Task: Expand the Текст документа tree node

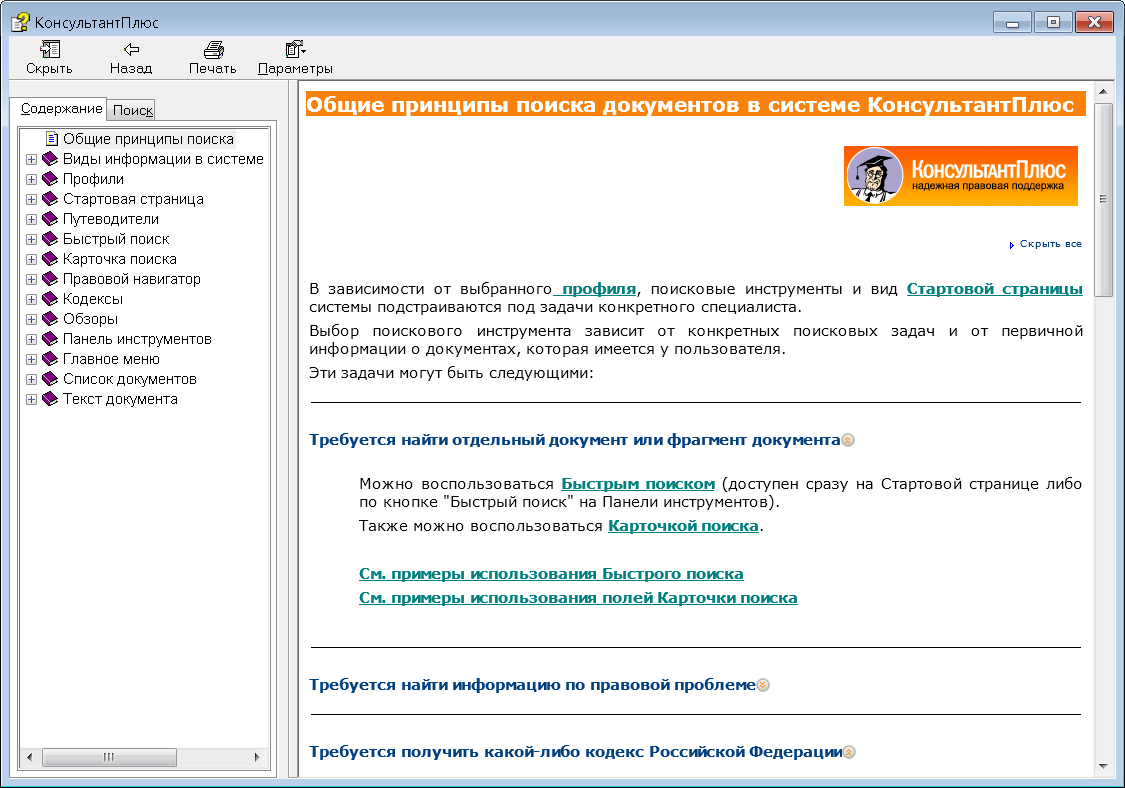Action: pos(32,400)
